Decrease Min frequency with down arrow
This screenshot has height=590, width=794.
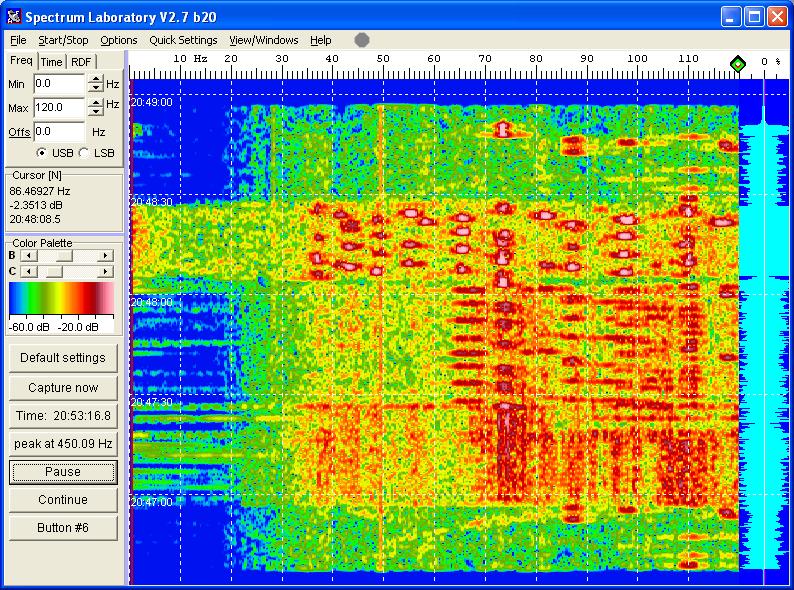[96, 88]
